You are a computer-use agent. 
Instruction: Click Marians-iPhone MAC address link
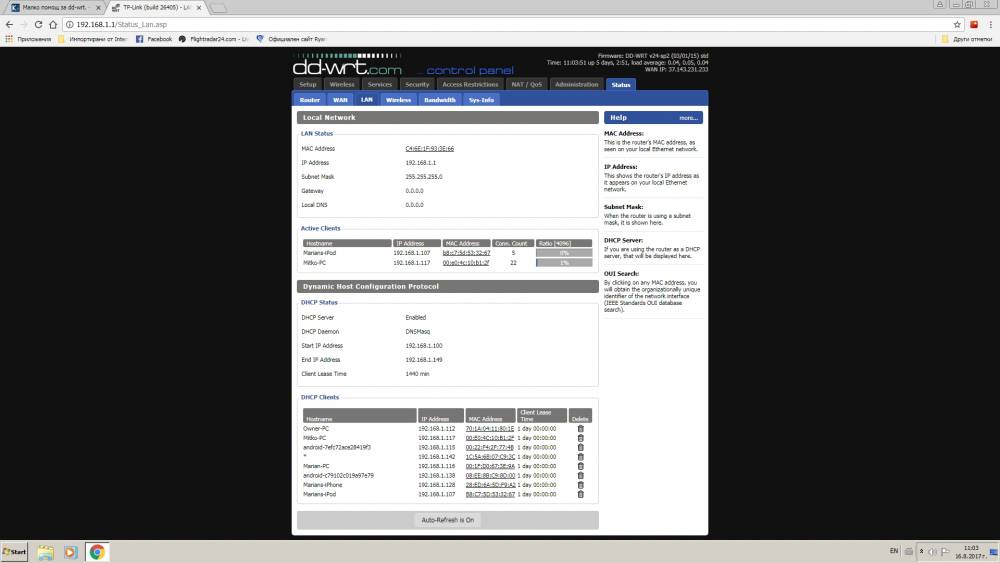point(490,485)
